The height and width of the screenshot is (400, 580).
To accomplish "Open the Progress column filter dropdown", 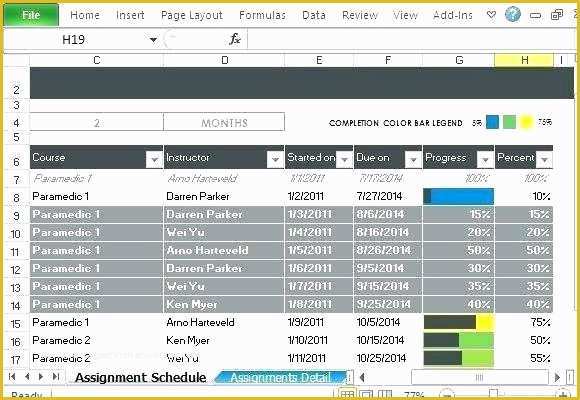I will [x=485, y=160].
